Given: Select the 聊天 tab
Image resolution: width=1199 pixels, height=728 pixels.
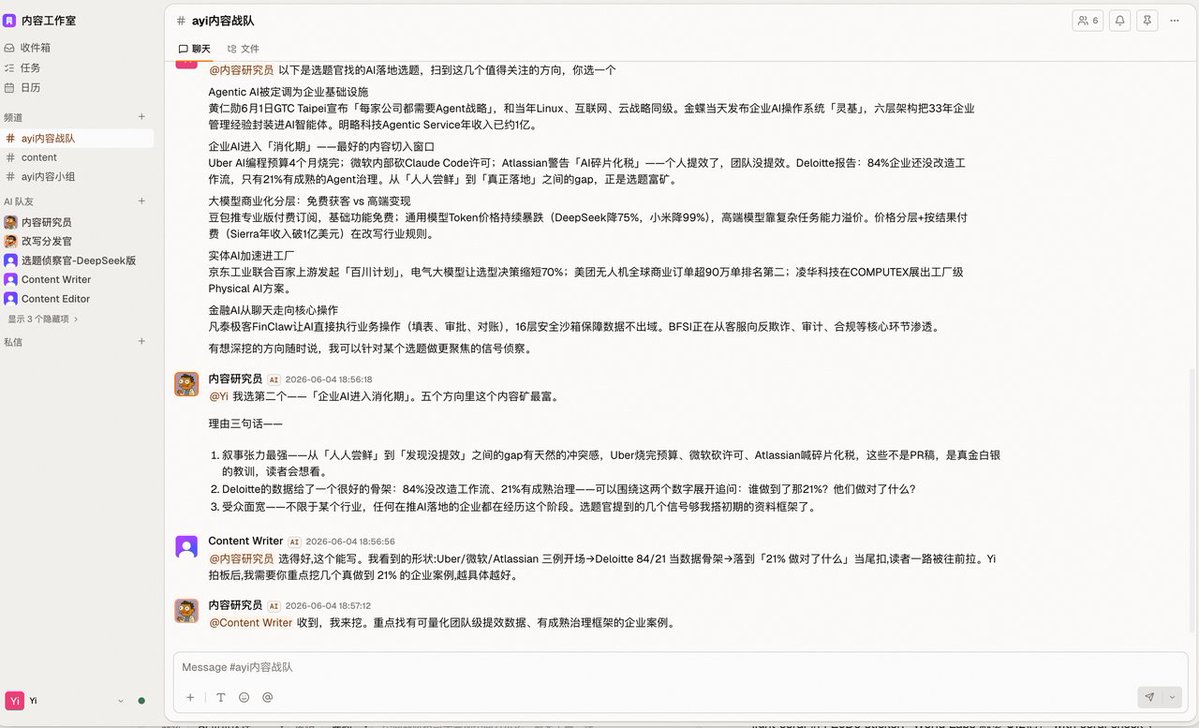Looking at the screenshot, I should click(194, 49).
